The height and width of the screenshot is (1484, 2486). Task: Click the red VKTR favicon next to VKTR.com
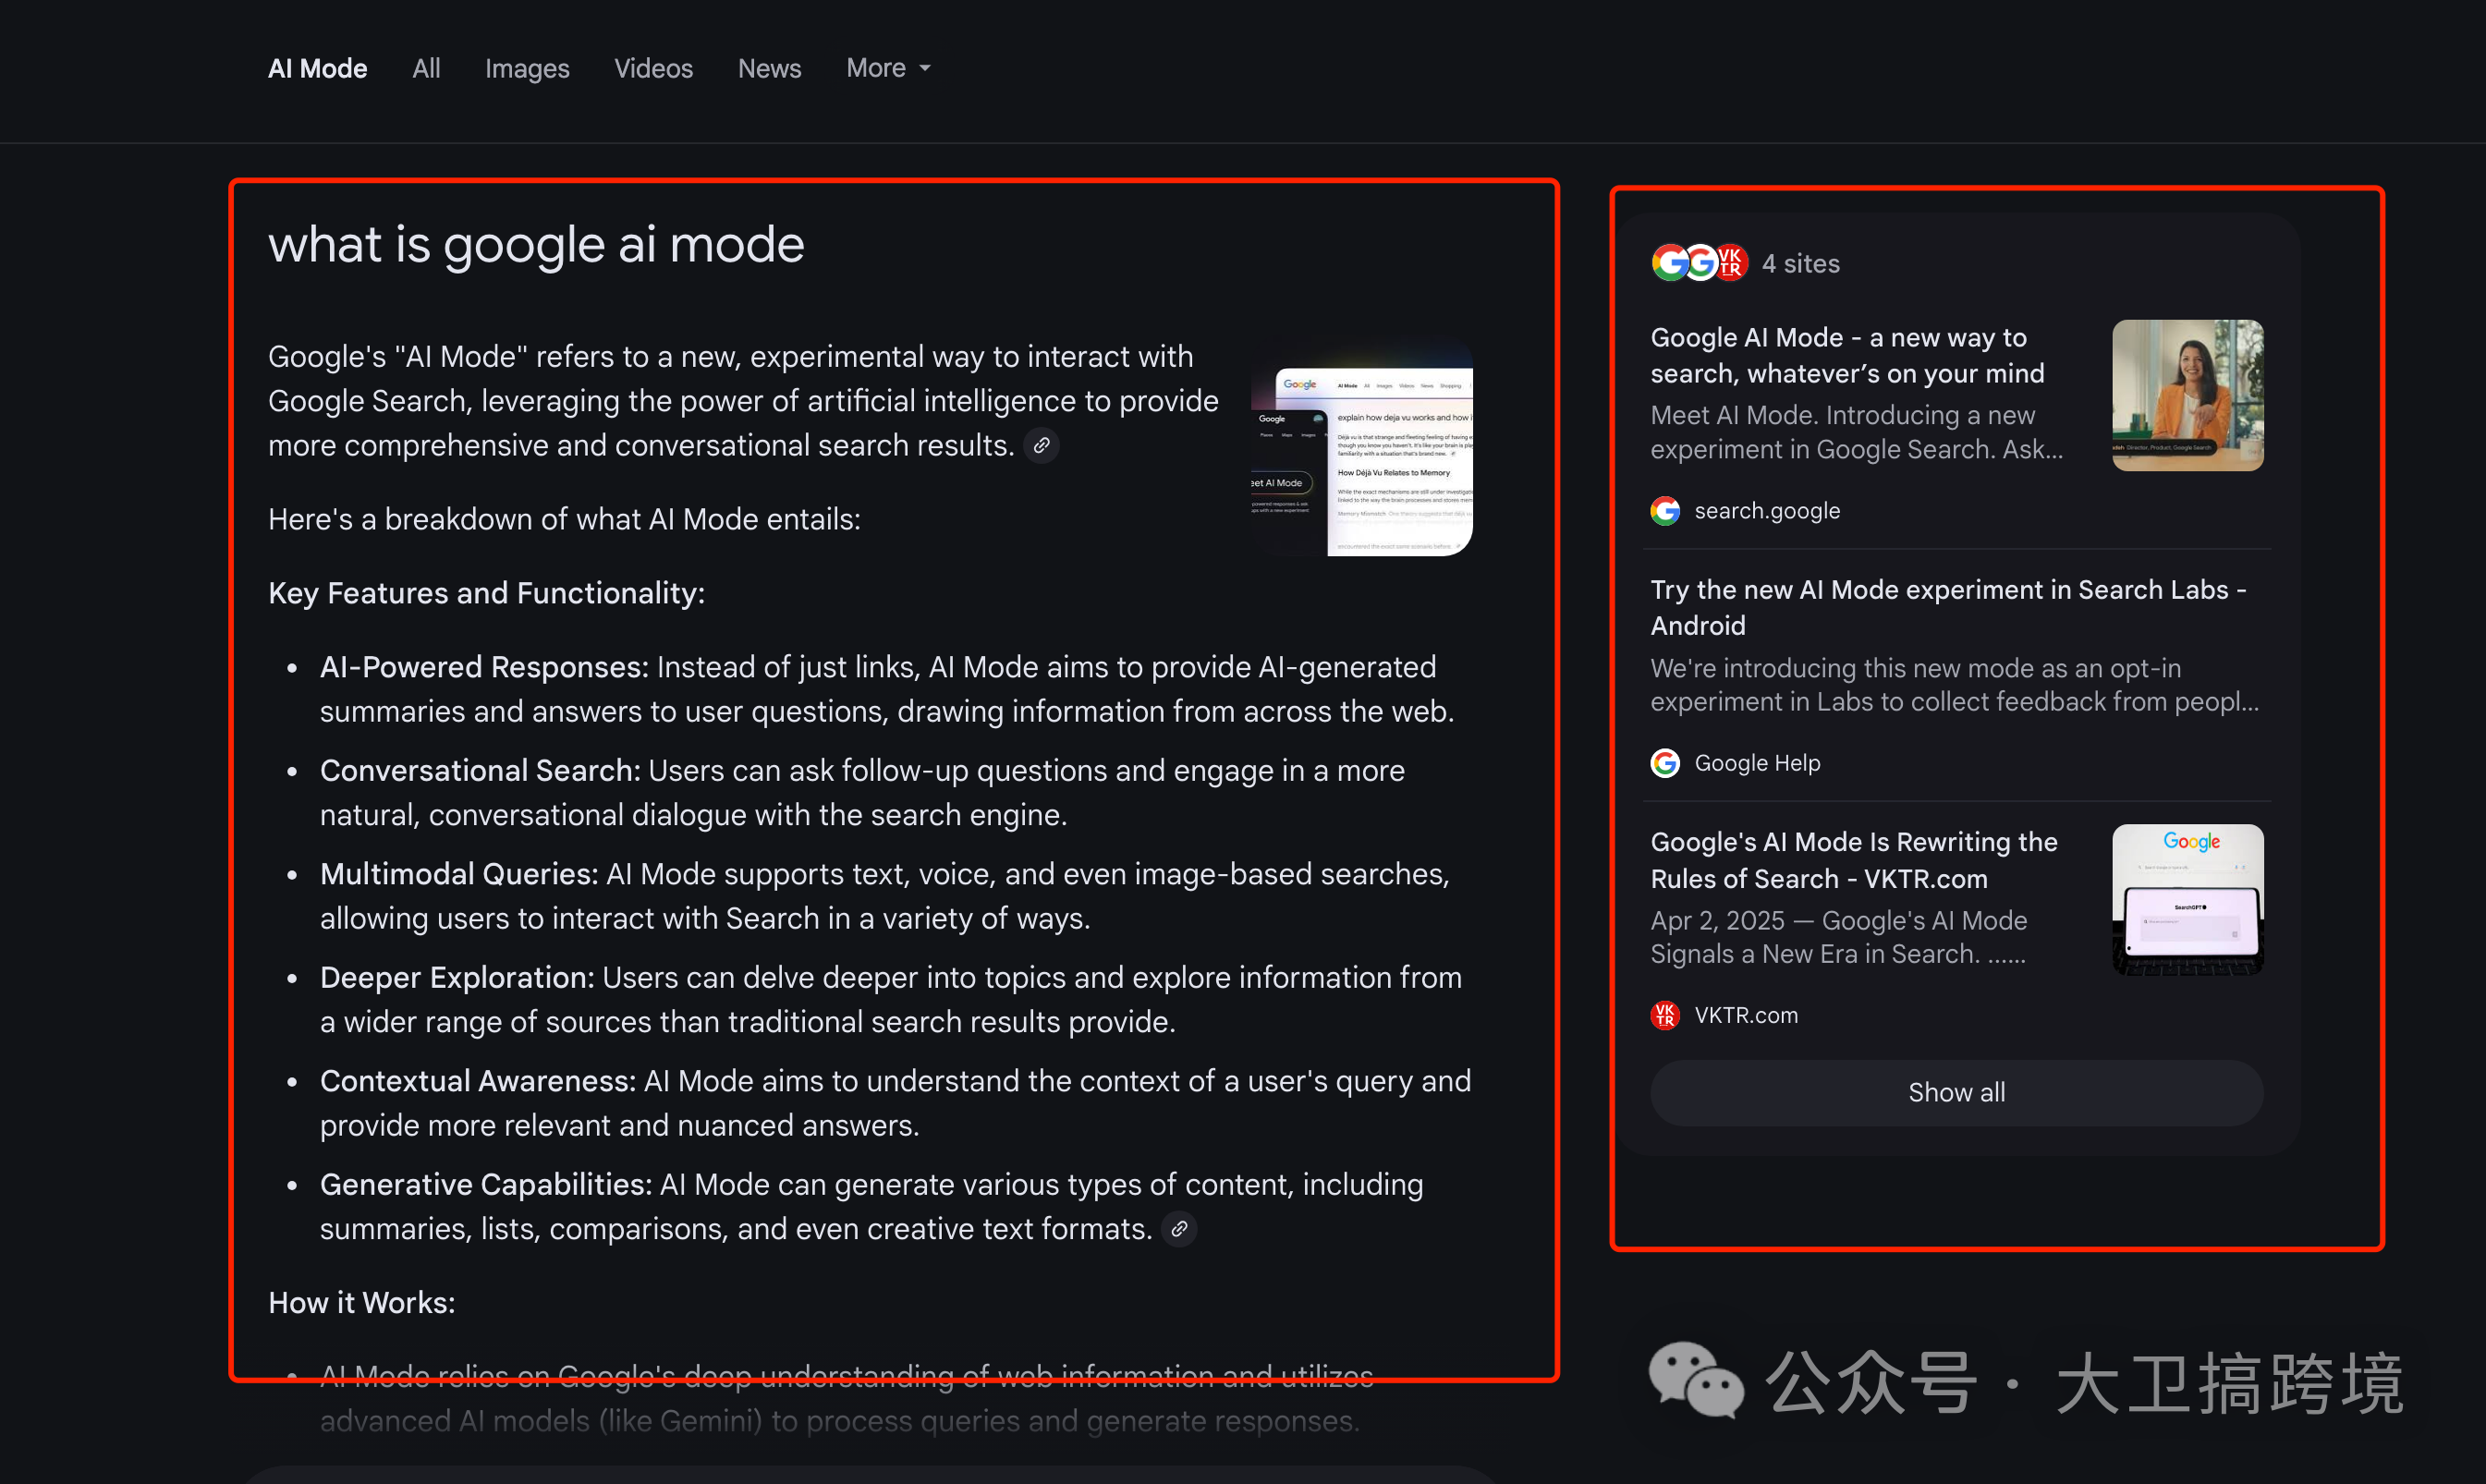pos(1665,1015)
